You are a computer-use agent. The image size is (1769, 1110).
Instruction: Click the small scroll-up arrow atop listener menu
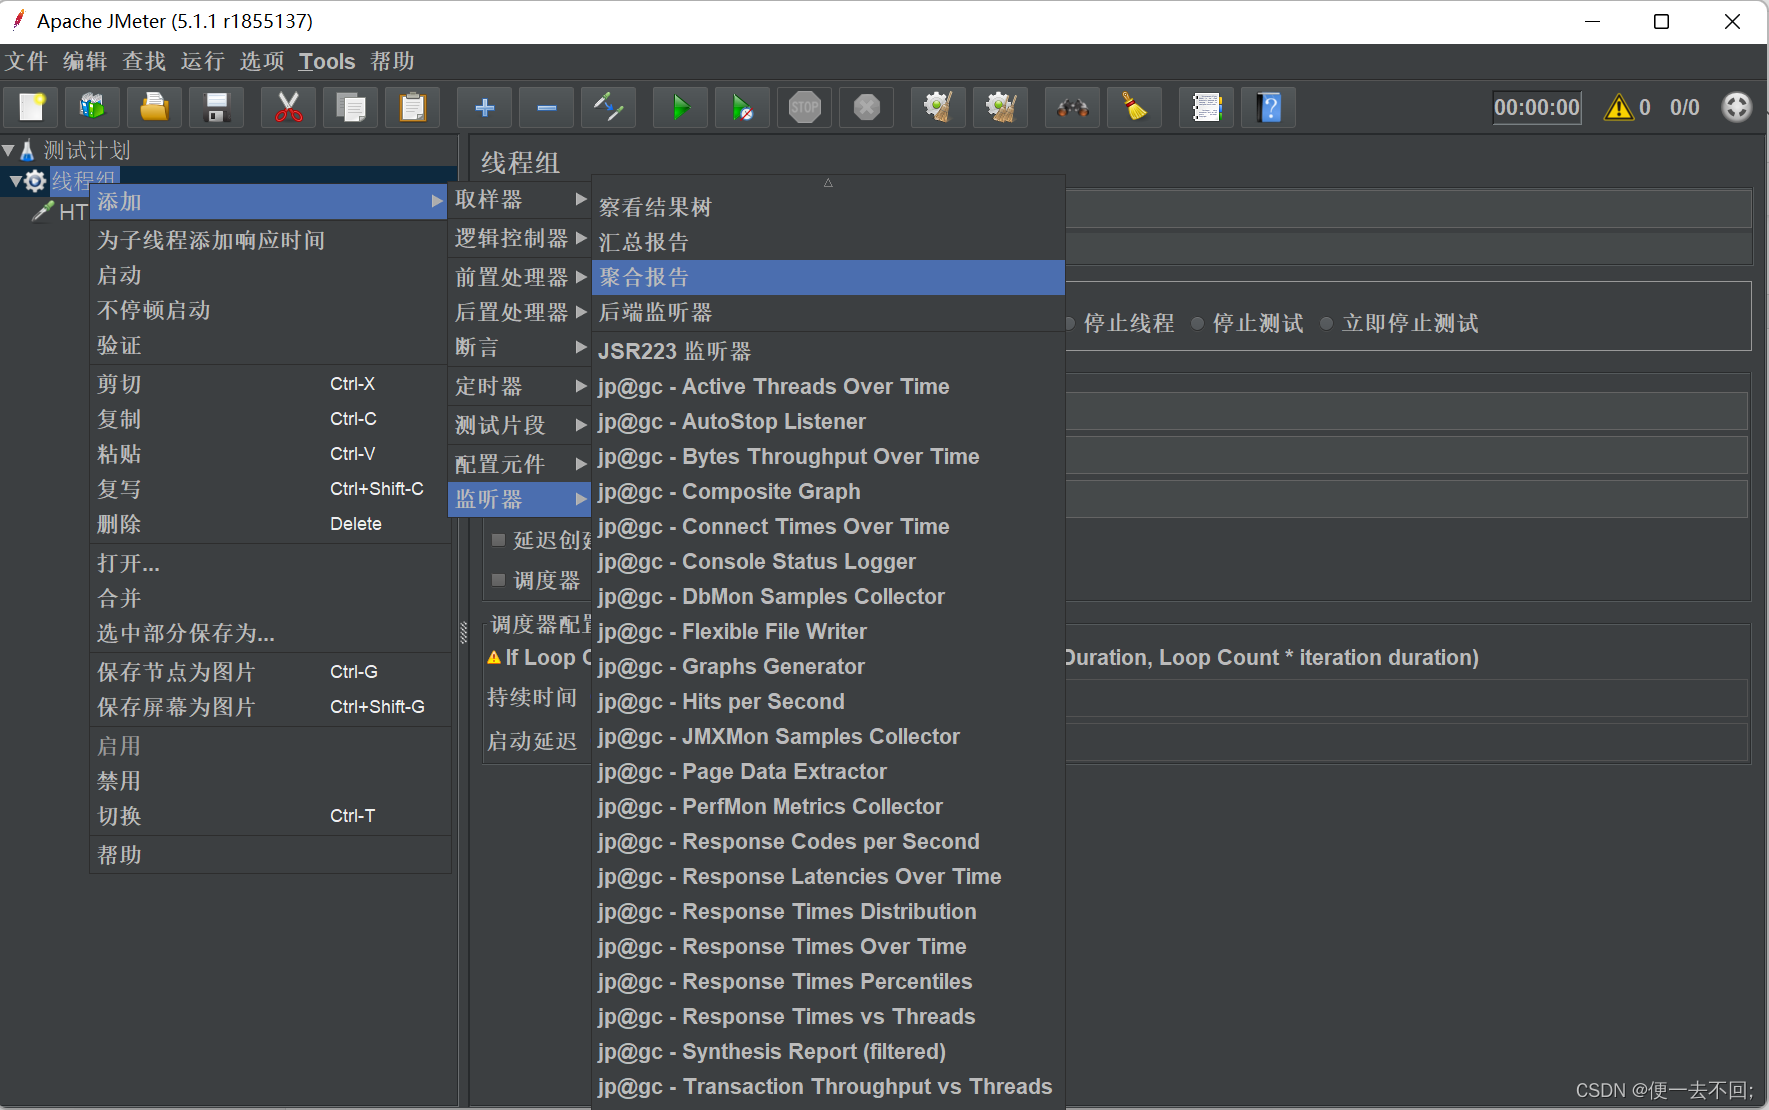[828, 183]
